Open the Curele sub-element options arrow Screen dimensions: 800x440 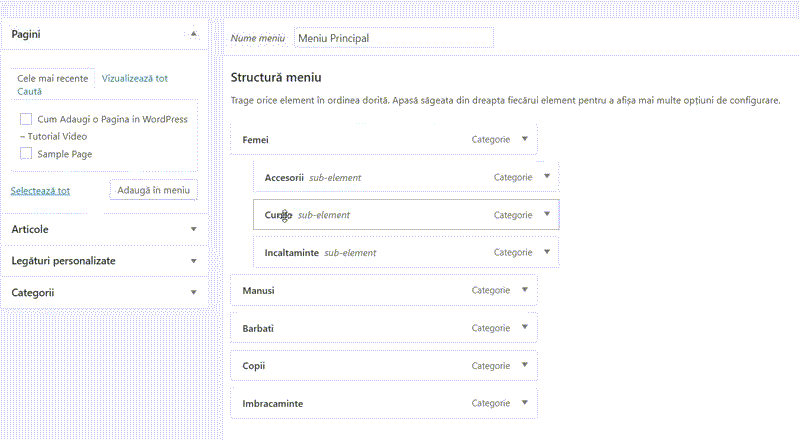point(546,214)
